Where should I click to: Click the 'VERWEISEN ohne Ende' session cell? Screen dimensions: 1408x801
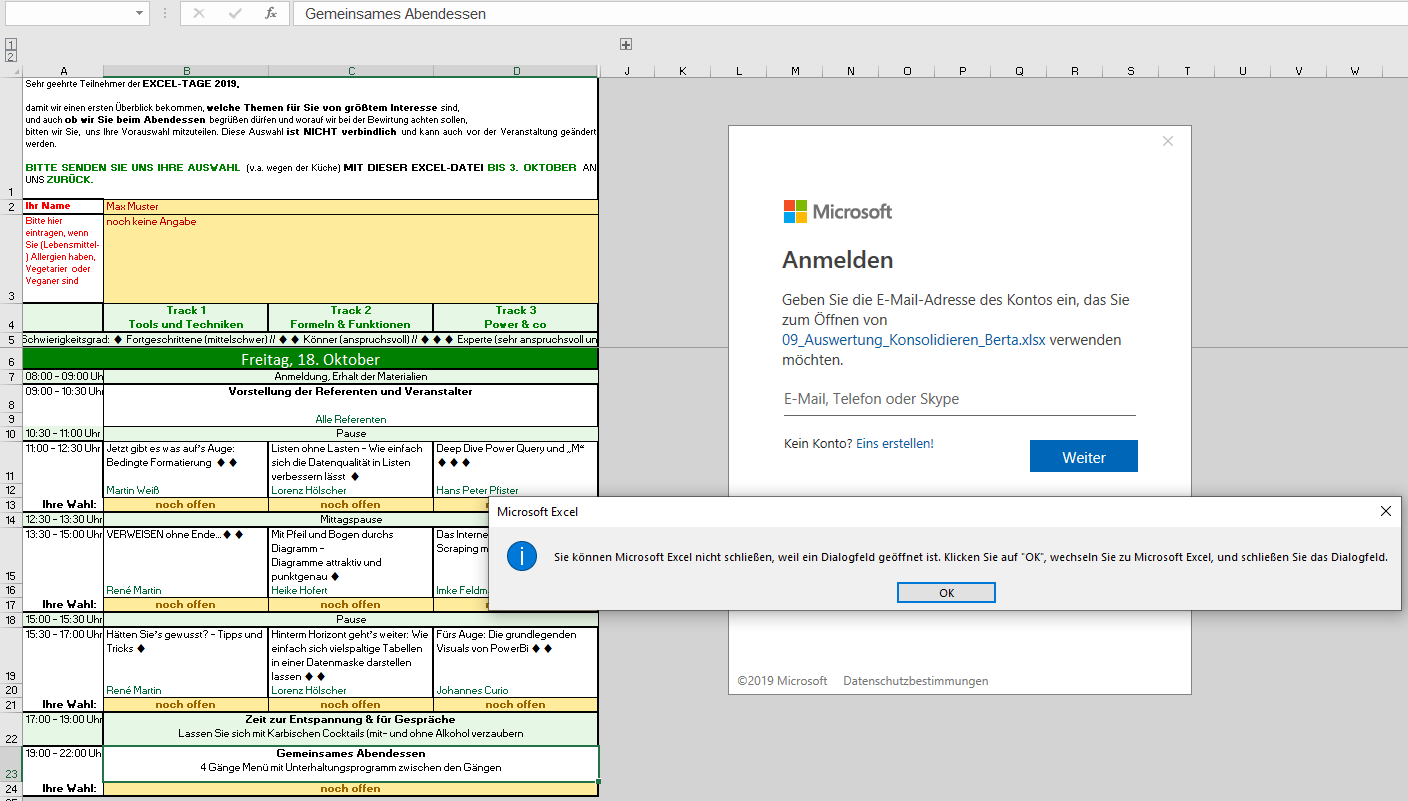point(186,555)
